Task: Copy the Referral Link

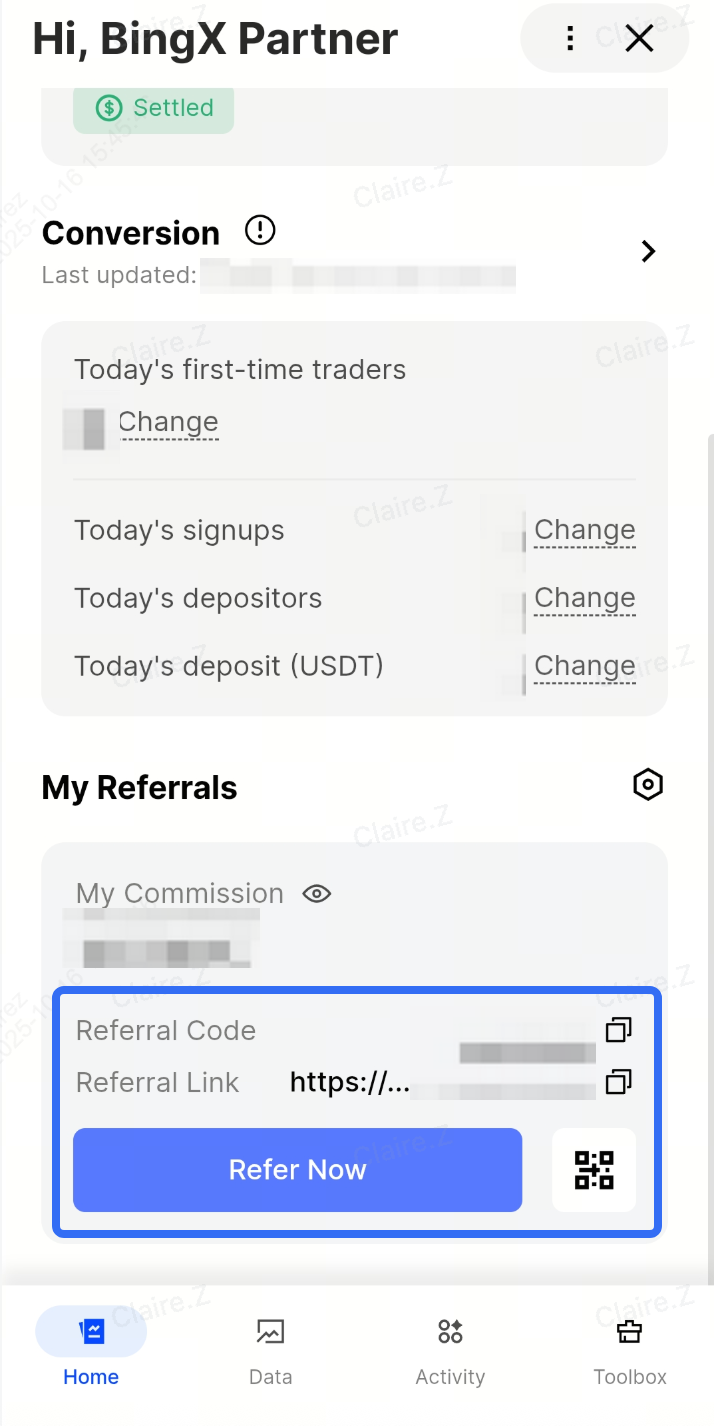Action: click(x=619, y=1081)
